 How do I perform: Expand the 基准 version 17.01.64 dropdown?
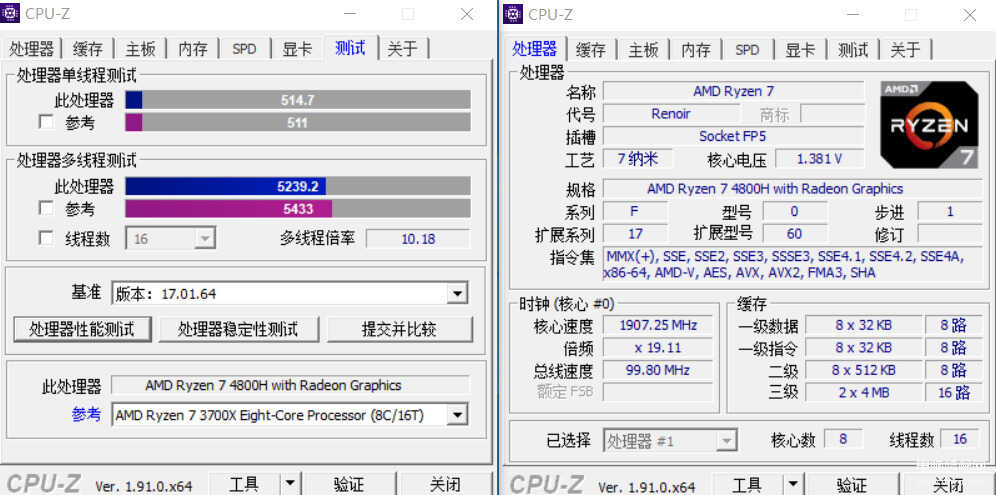pyautogui.click(x=457, y=294)
